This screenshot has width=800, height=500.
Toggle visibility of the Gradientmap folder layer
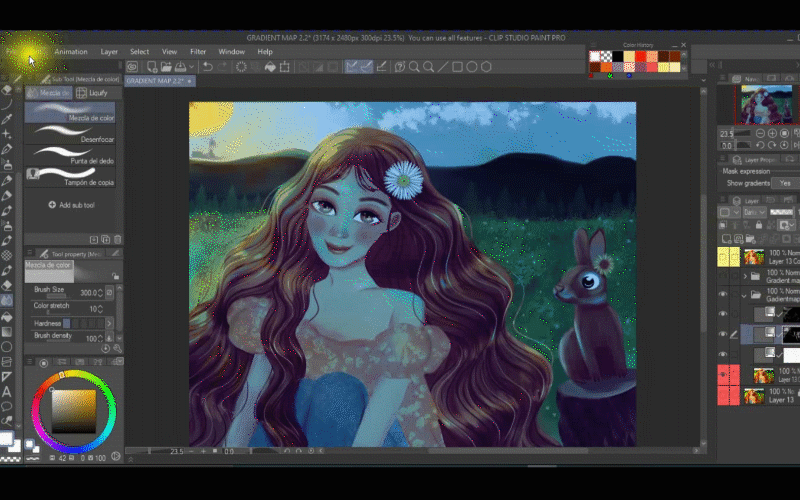[x=724, y=295]
